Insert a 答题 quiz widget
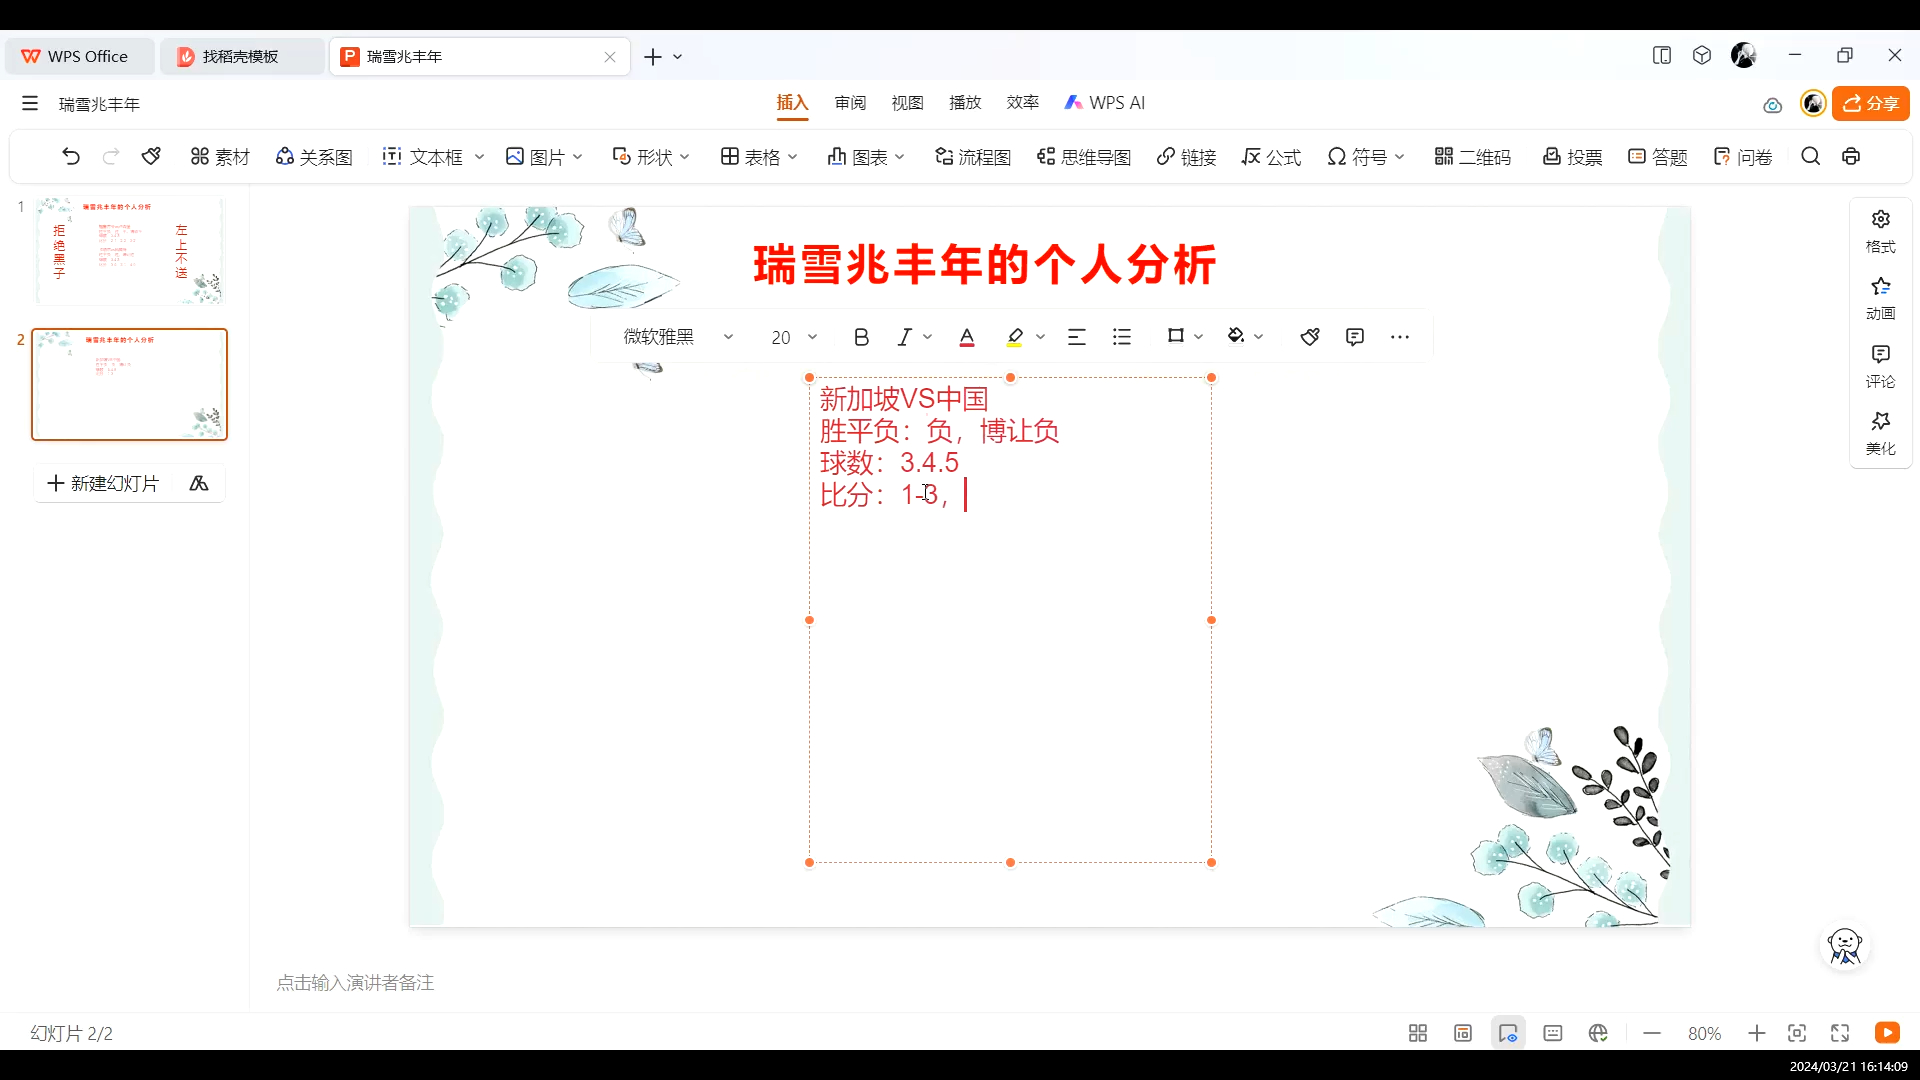 pyautogui.click(x=1657, y=157)
